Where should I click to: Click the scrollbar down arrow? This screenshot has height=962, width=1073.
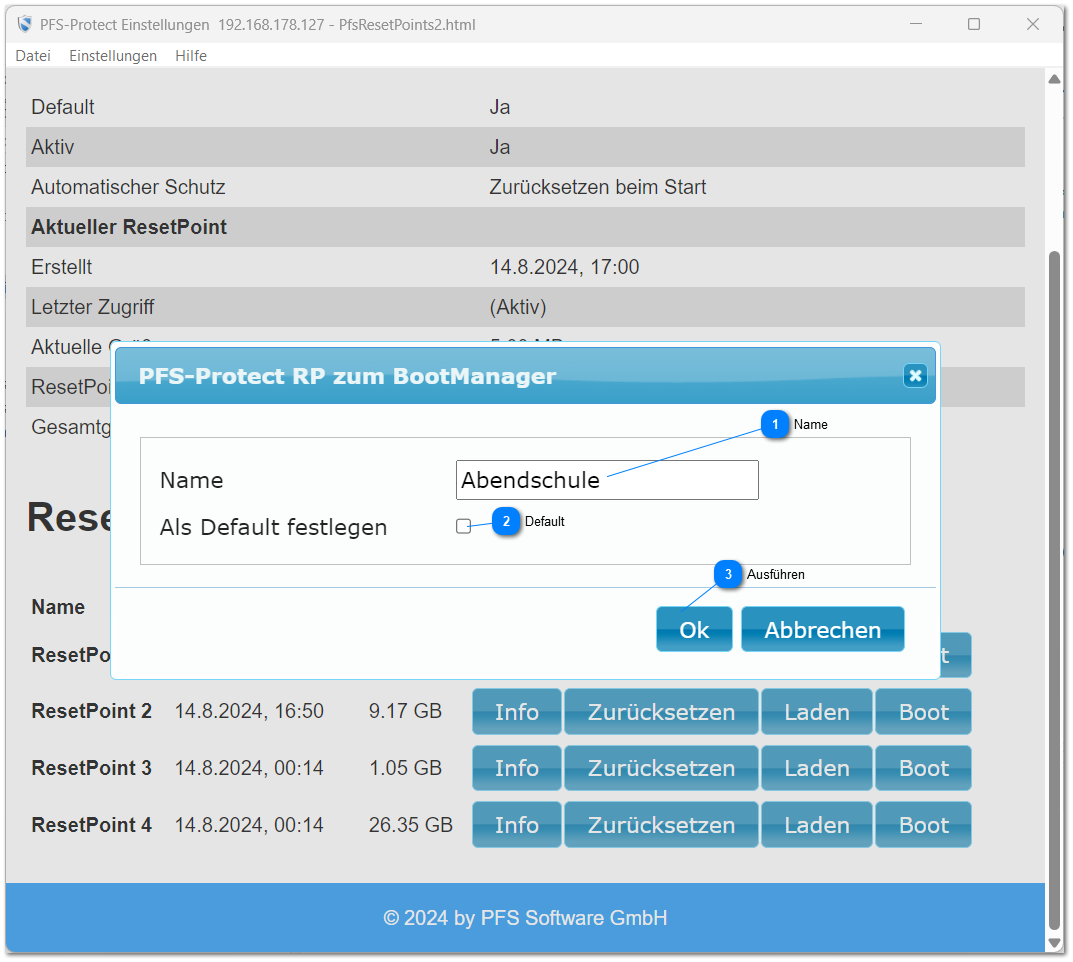[1053, 943]
